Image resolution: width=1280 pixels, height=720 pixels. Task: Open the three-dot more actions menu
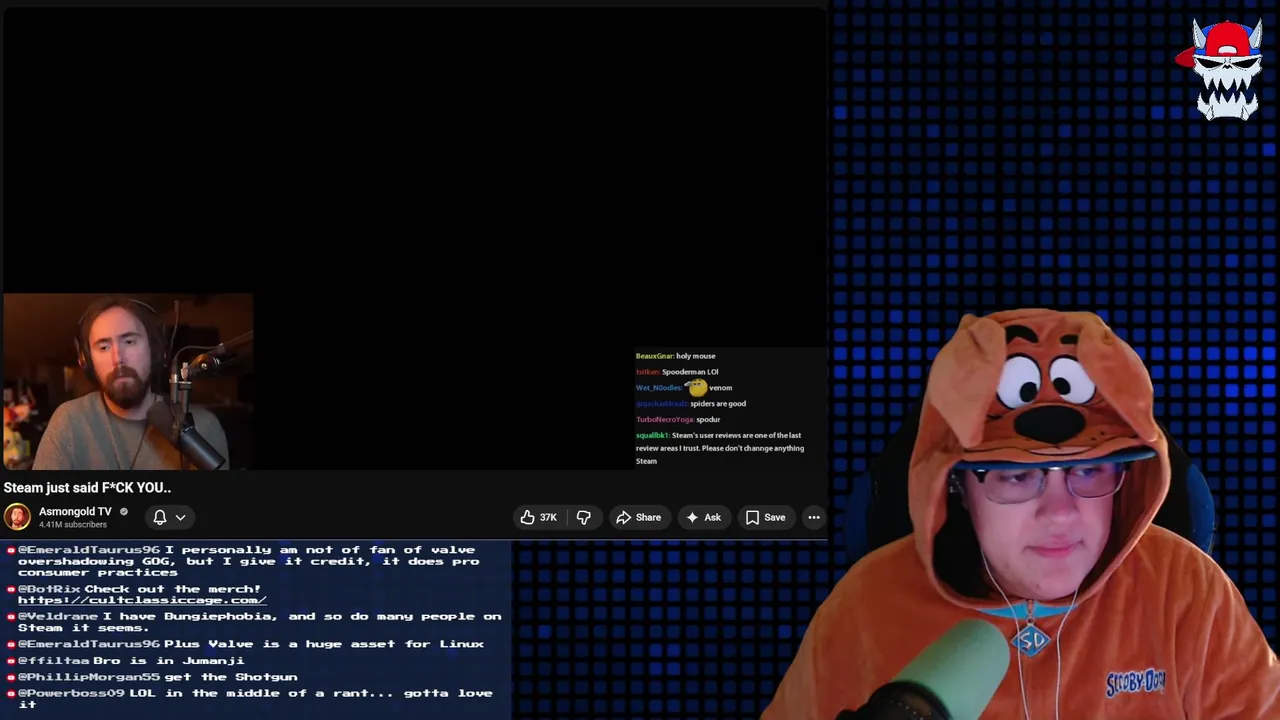click(814, 517)
